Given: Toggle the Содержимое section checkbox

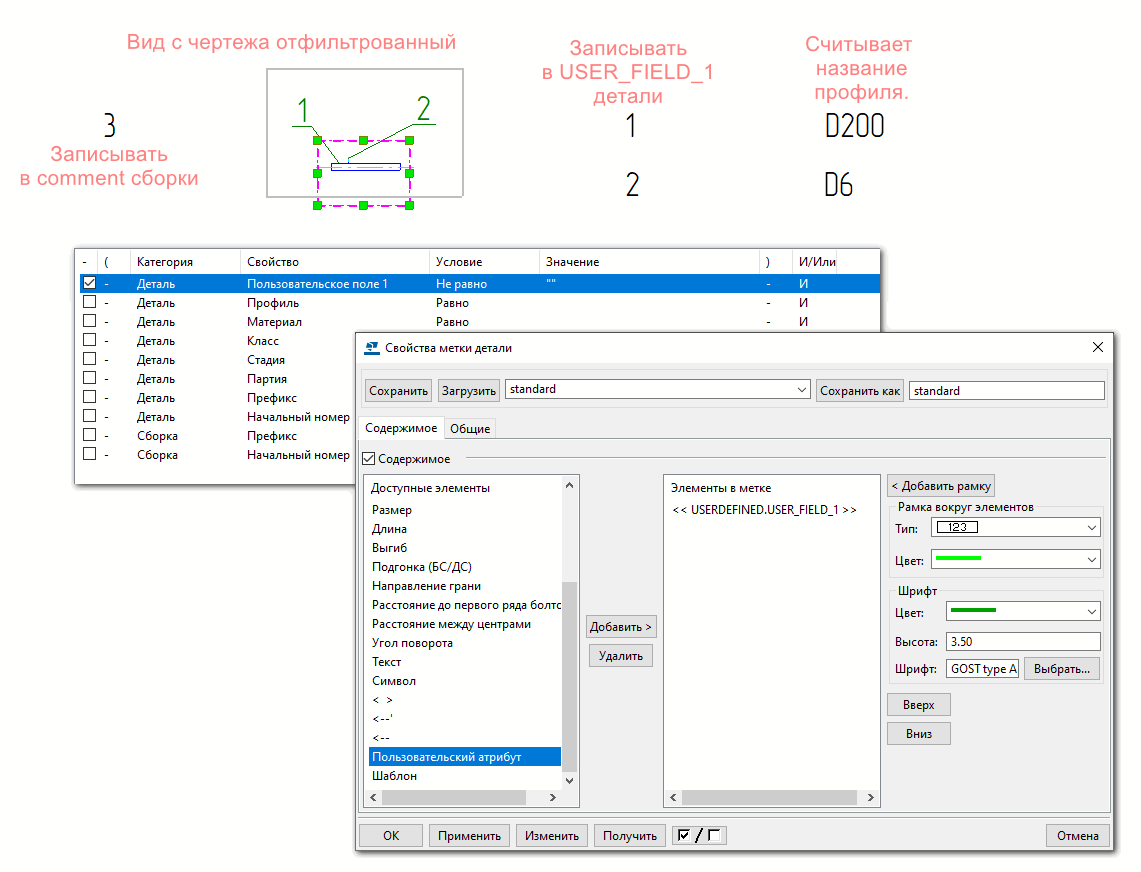Looking at the screenshot, I should point(369,459).
